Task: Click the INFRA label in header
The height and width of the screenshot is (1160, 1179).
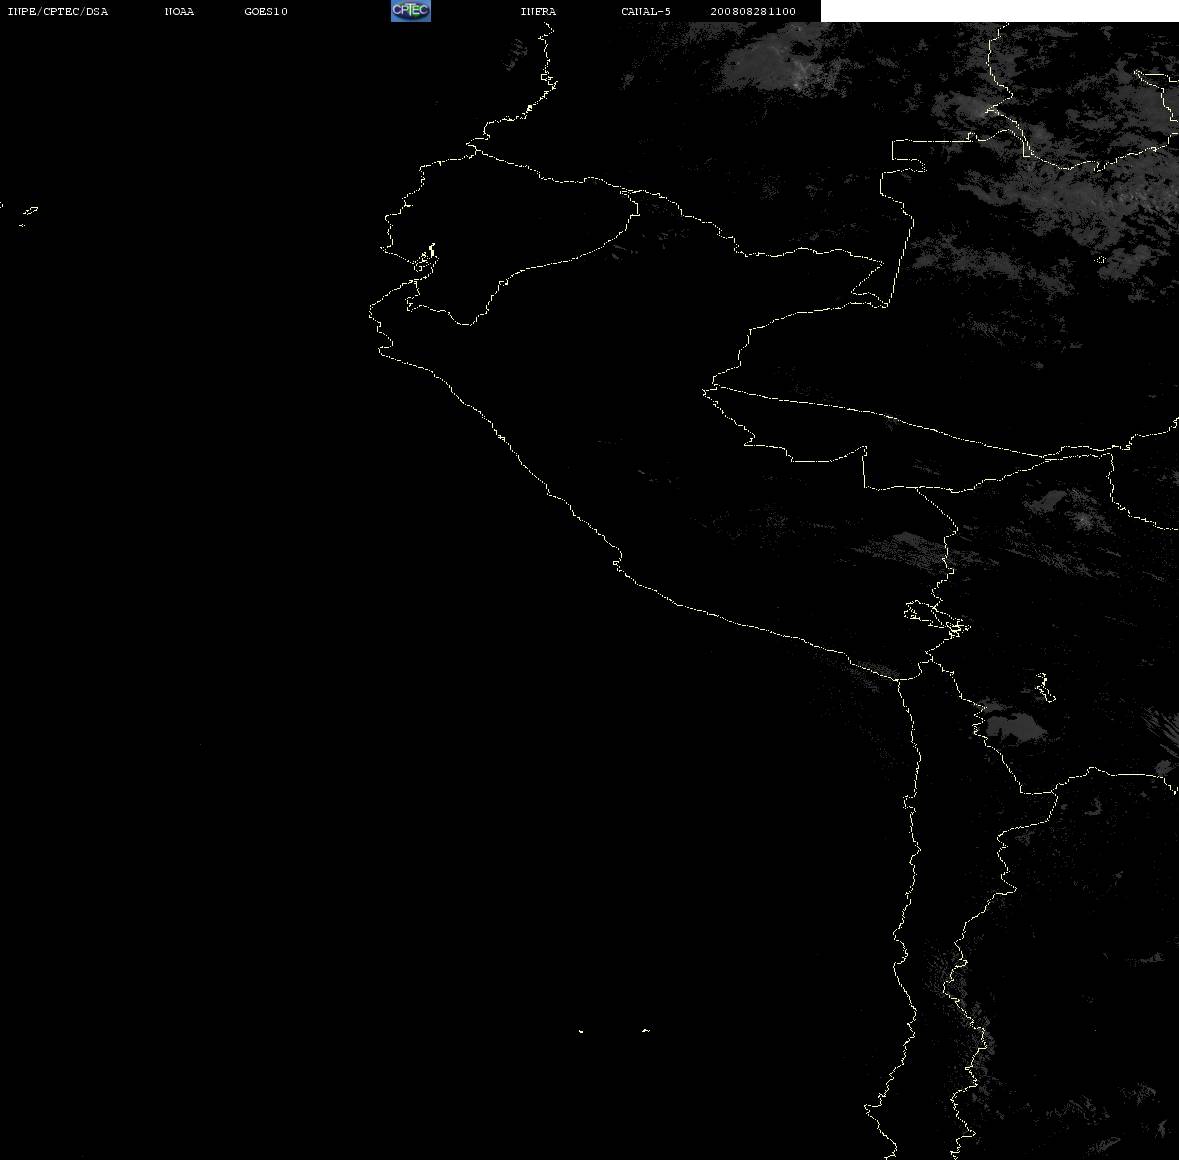Action: 538,11
